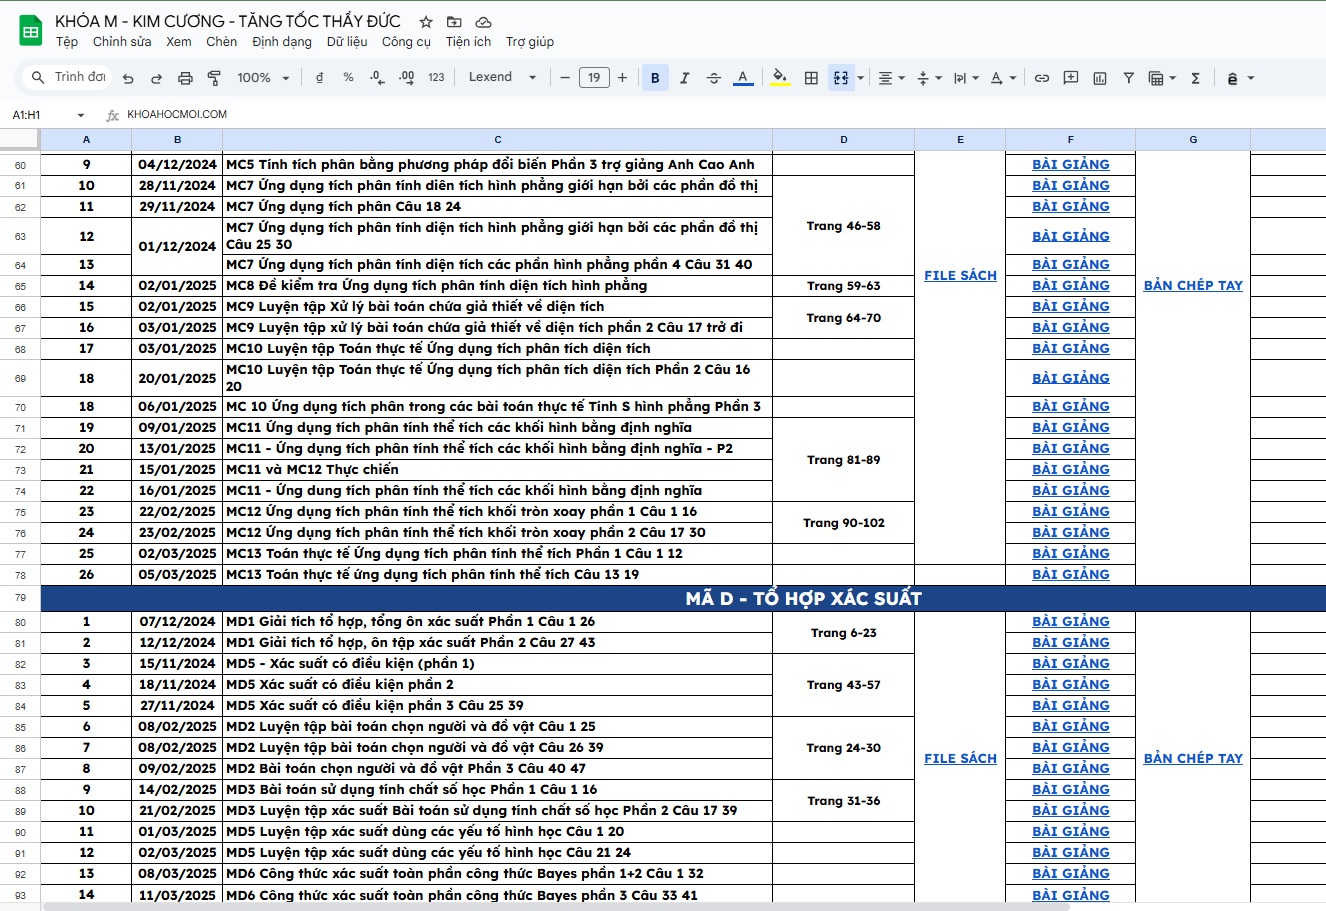Viewport: 1326px width, 911px height.
Task: Insert a chart via toolbar
Action: 1100,78
